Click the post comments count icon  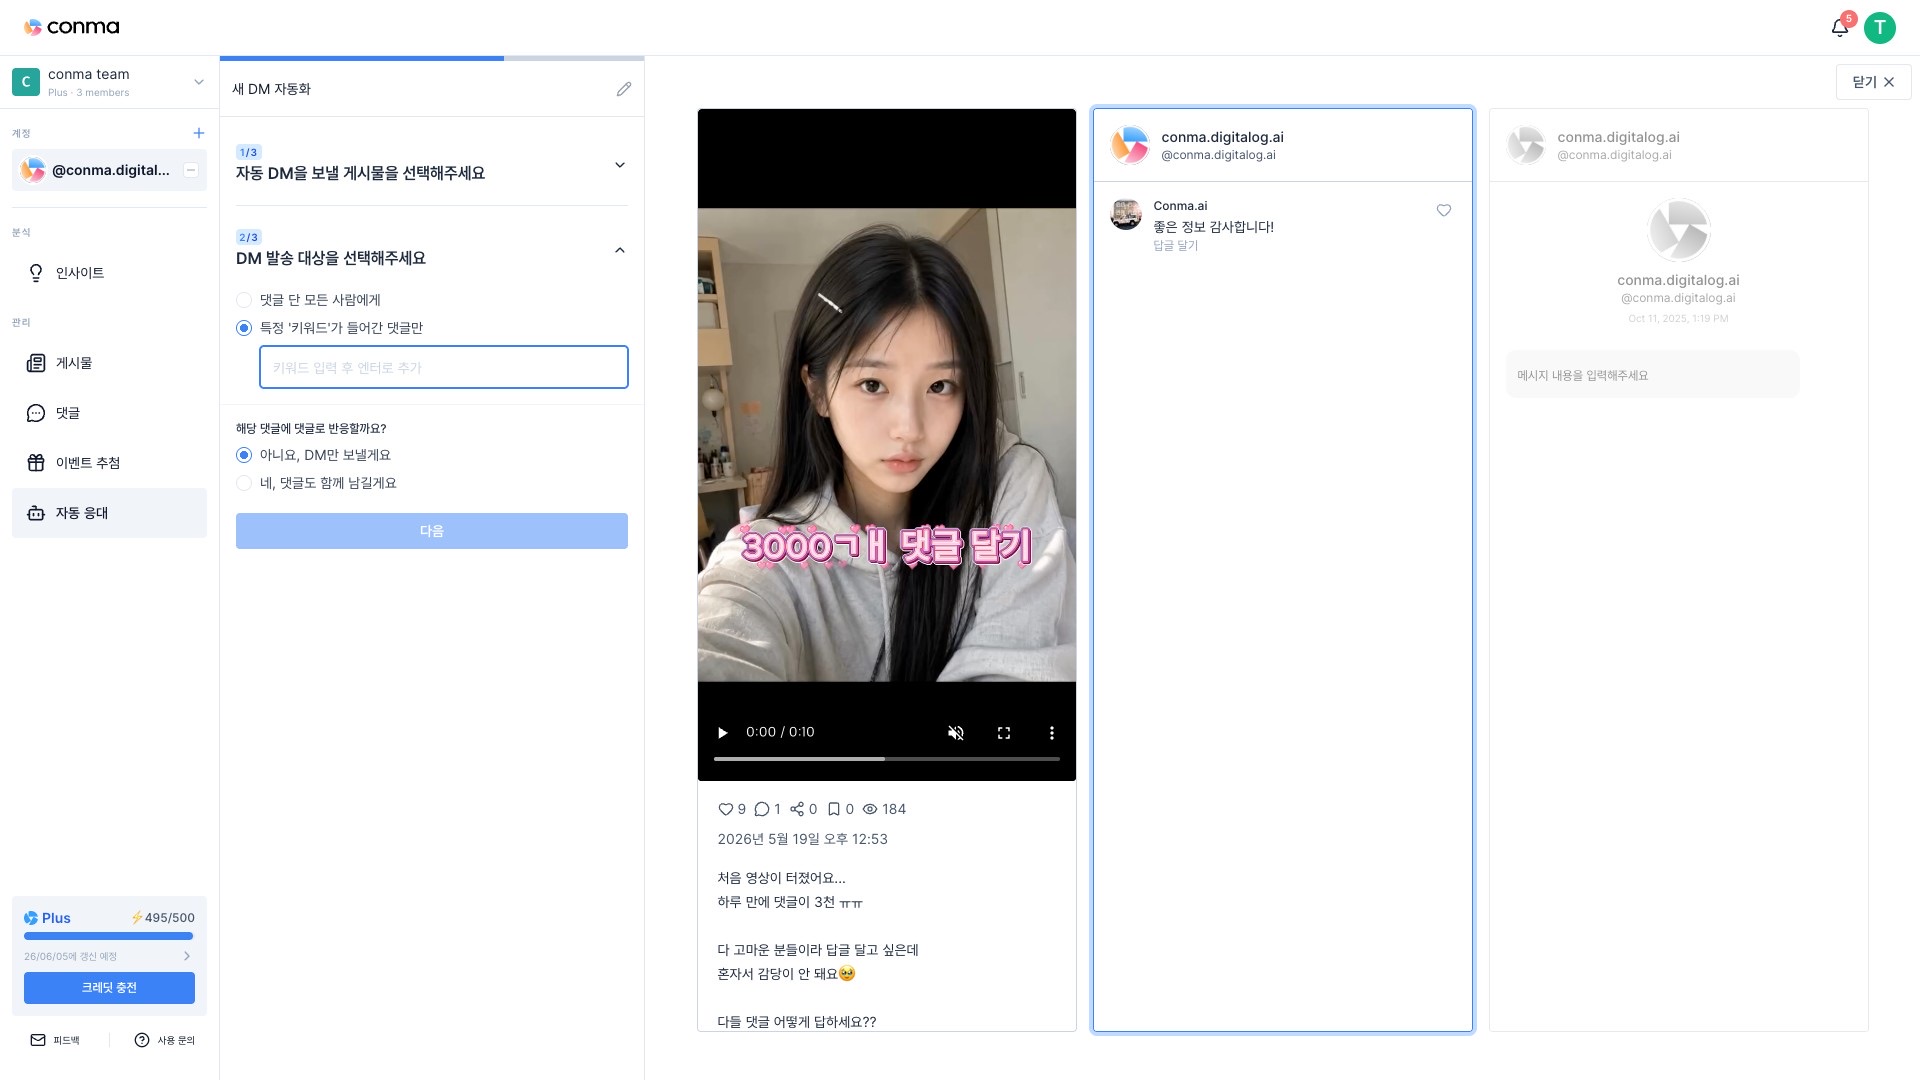762,809
